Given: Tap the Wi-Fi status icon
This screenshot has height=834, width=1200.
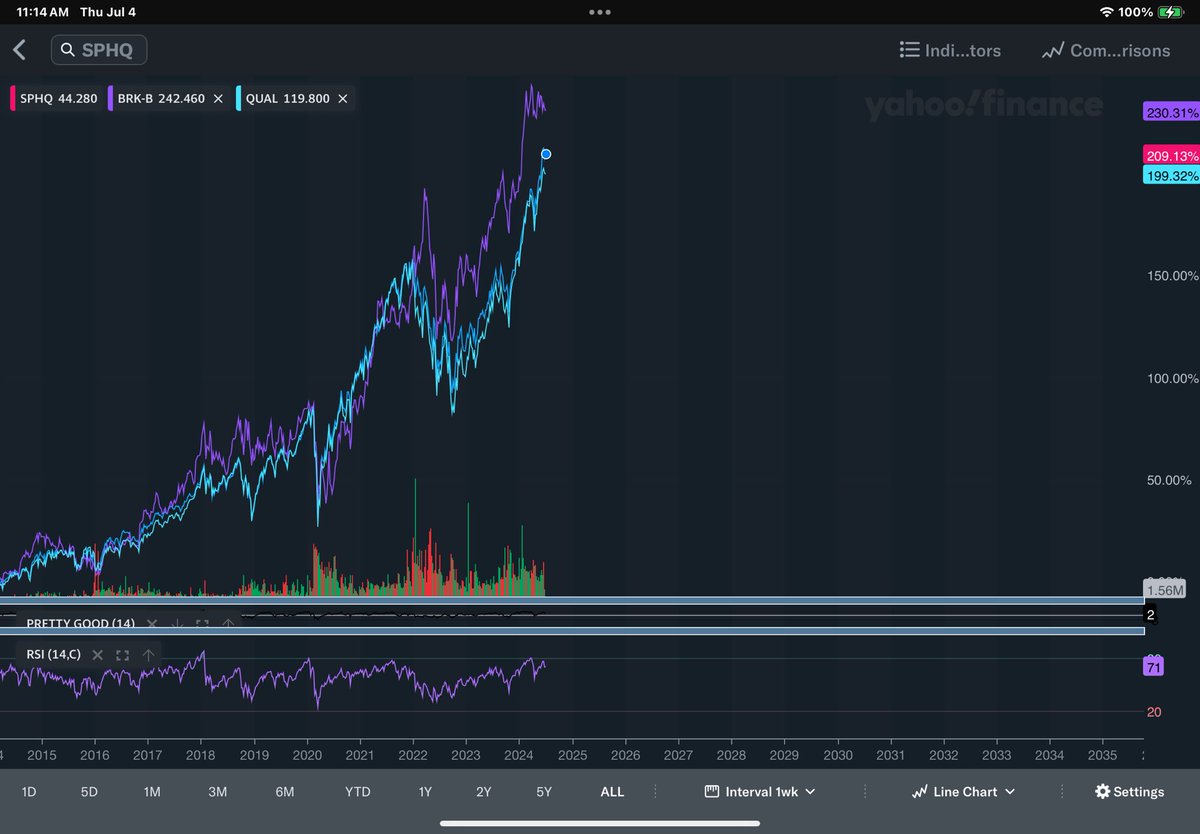Looking at the screenshot, I should pos(1106,12).
